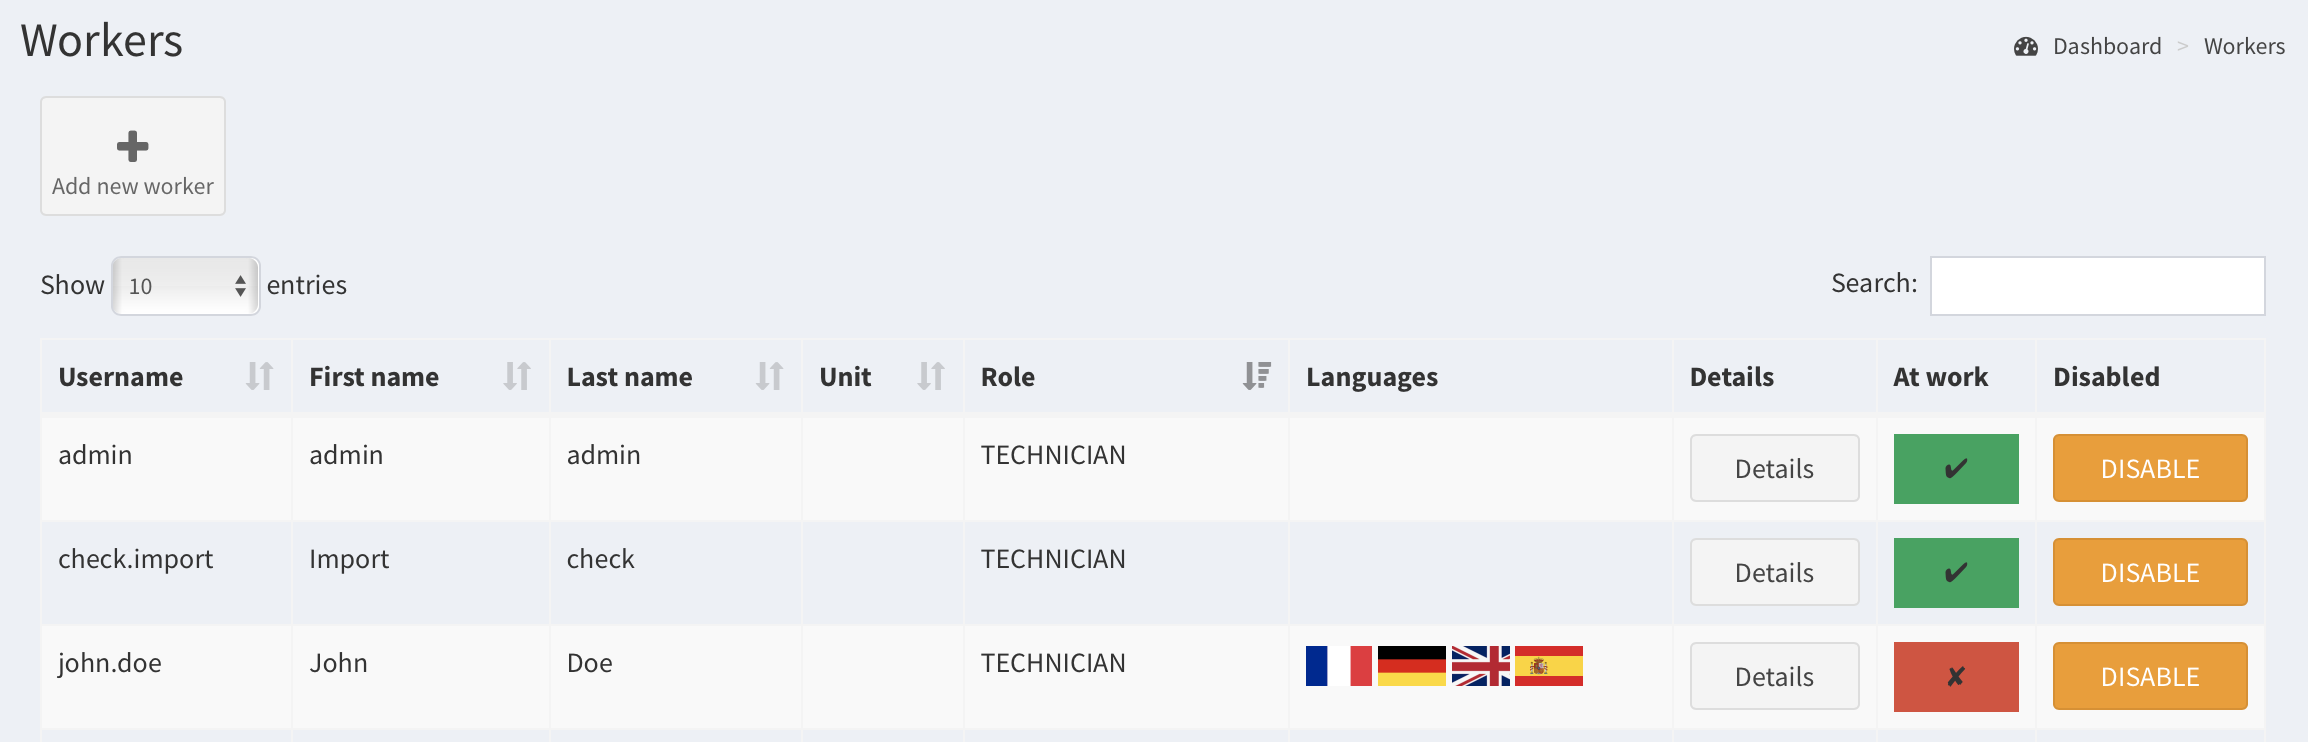
Task: Select the Workers breadcrumb item
Action: pyautogui.click(x=2244, y=47)
